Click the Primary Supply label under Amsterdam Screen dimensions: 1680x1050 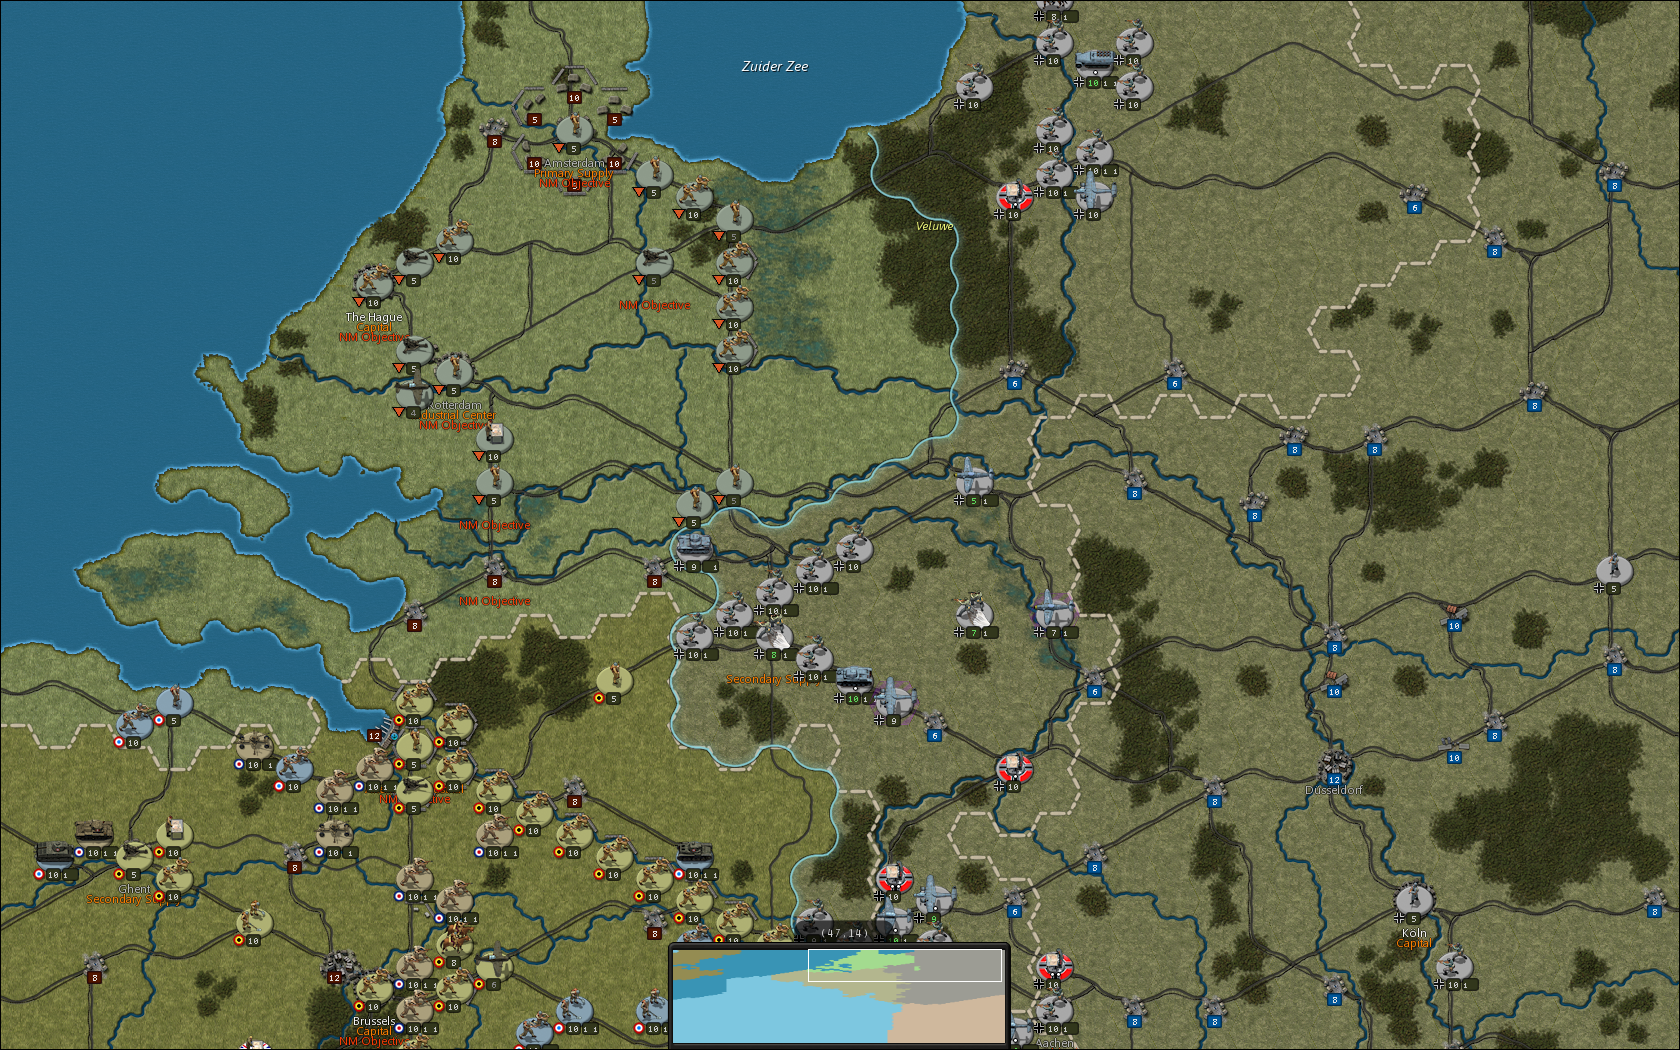coord(572,174)
